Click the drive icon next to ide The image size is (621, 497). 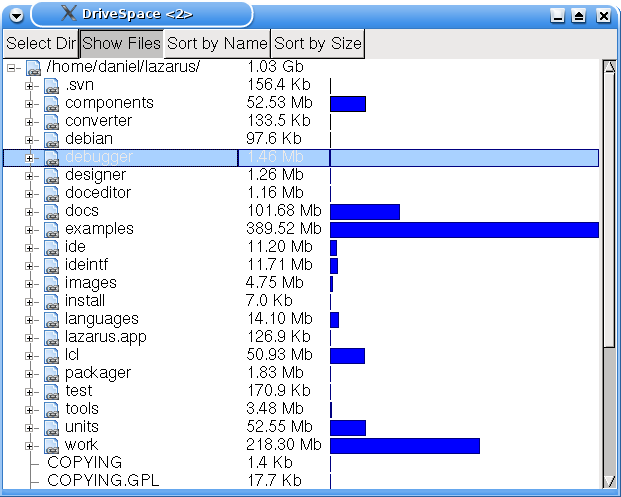52,247
